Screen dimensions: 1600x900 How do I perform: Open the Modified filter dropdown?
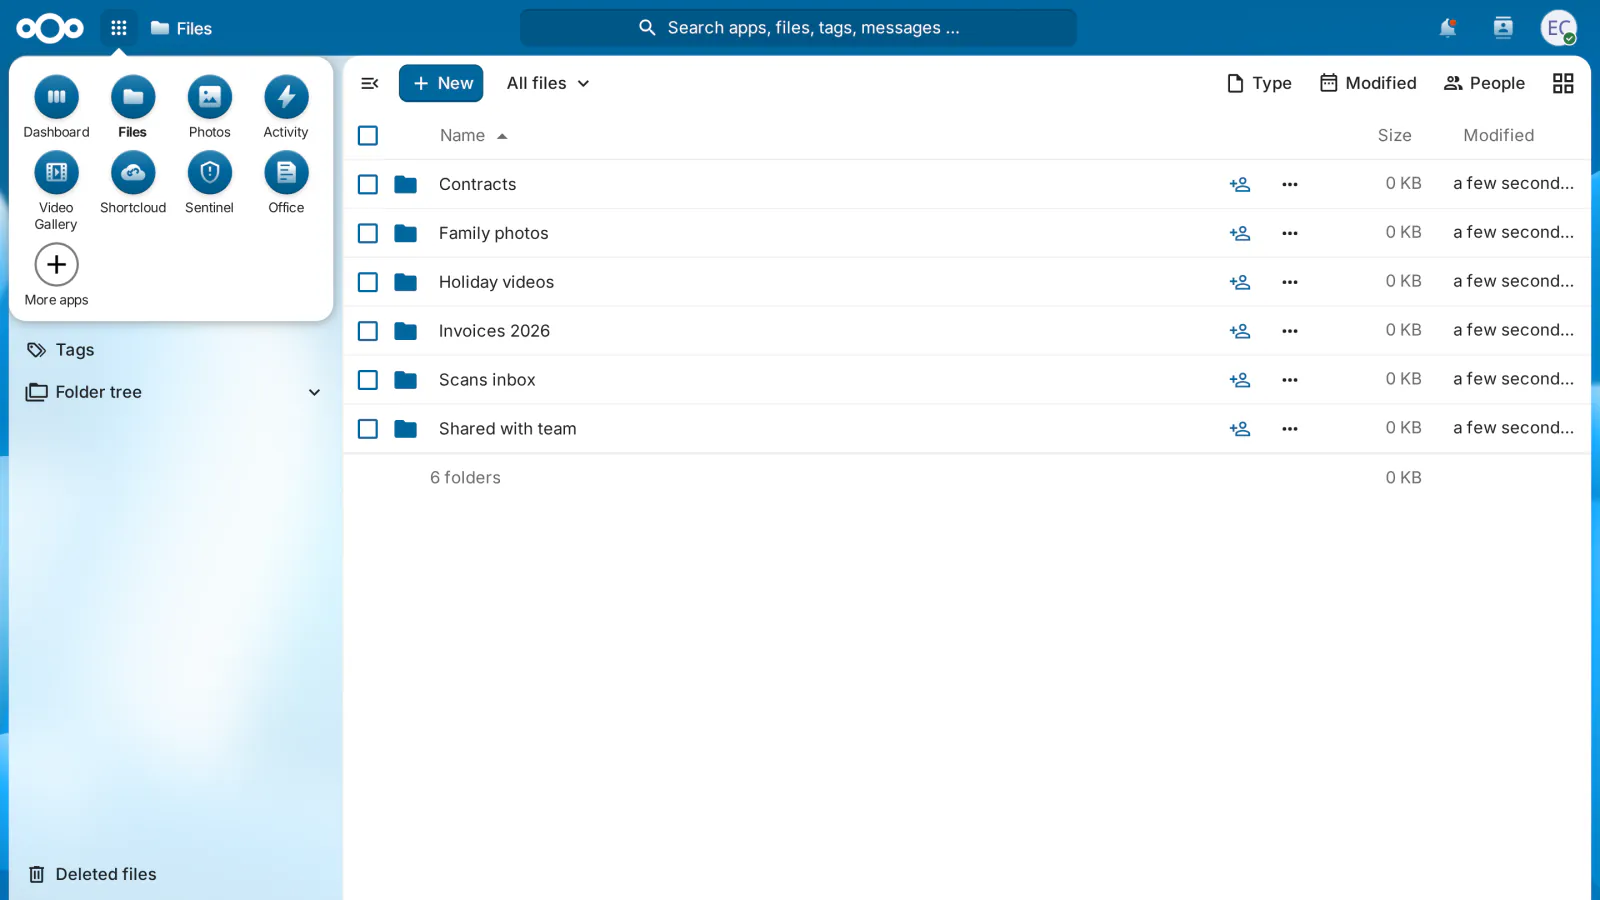click(x=1368, y=83)
